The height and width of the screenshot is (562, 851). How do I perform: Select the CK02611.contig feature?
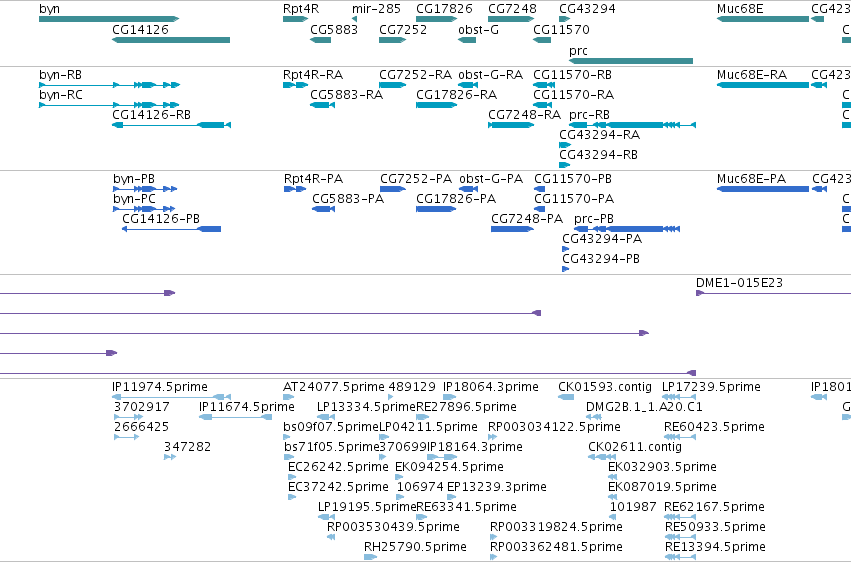point(602,457)
